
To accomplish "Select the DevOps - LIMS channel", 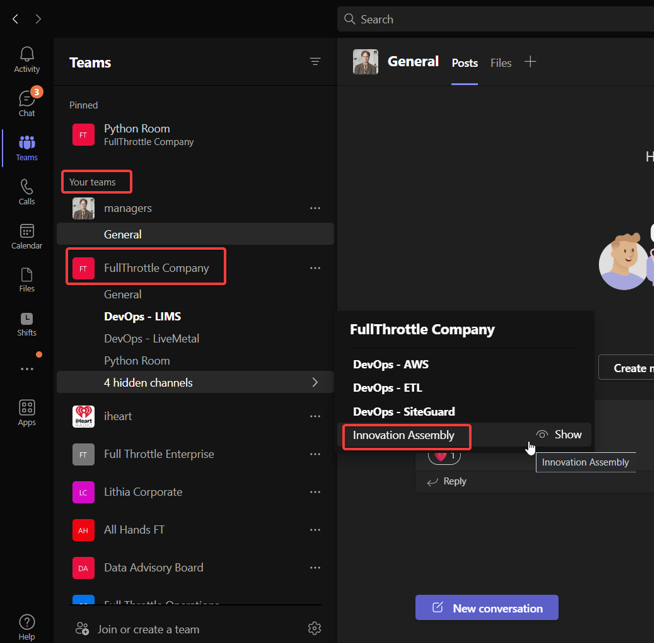I will (142, 316).
